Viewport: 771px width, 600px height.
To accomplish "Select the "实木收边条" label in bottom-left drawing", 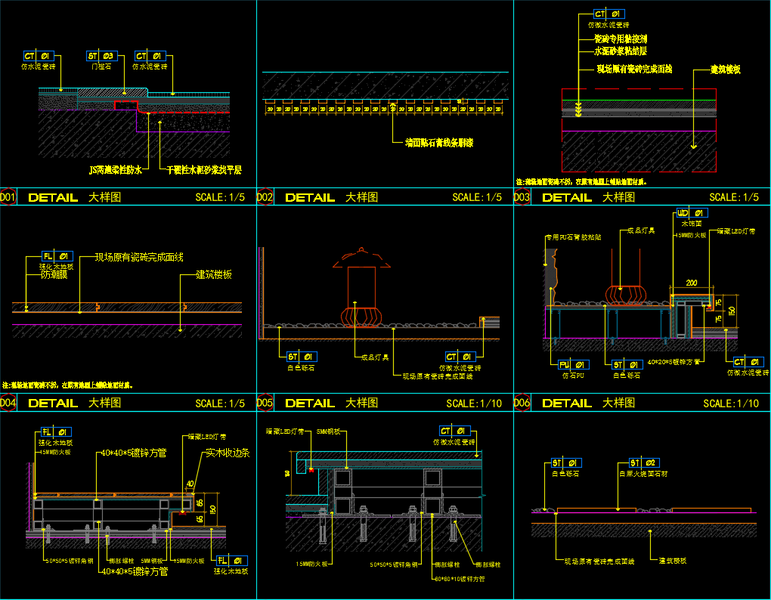I will point(228,453).
